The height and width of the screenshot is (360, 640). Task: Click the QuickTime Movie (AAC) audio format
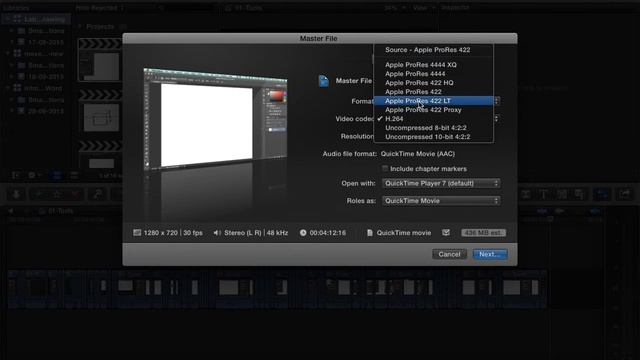point(418,154)
